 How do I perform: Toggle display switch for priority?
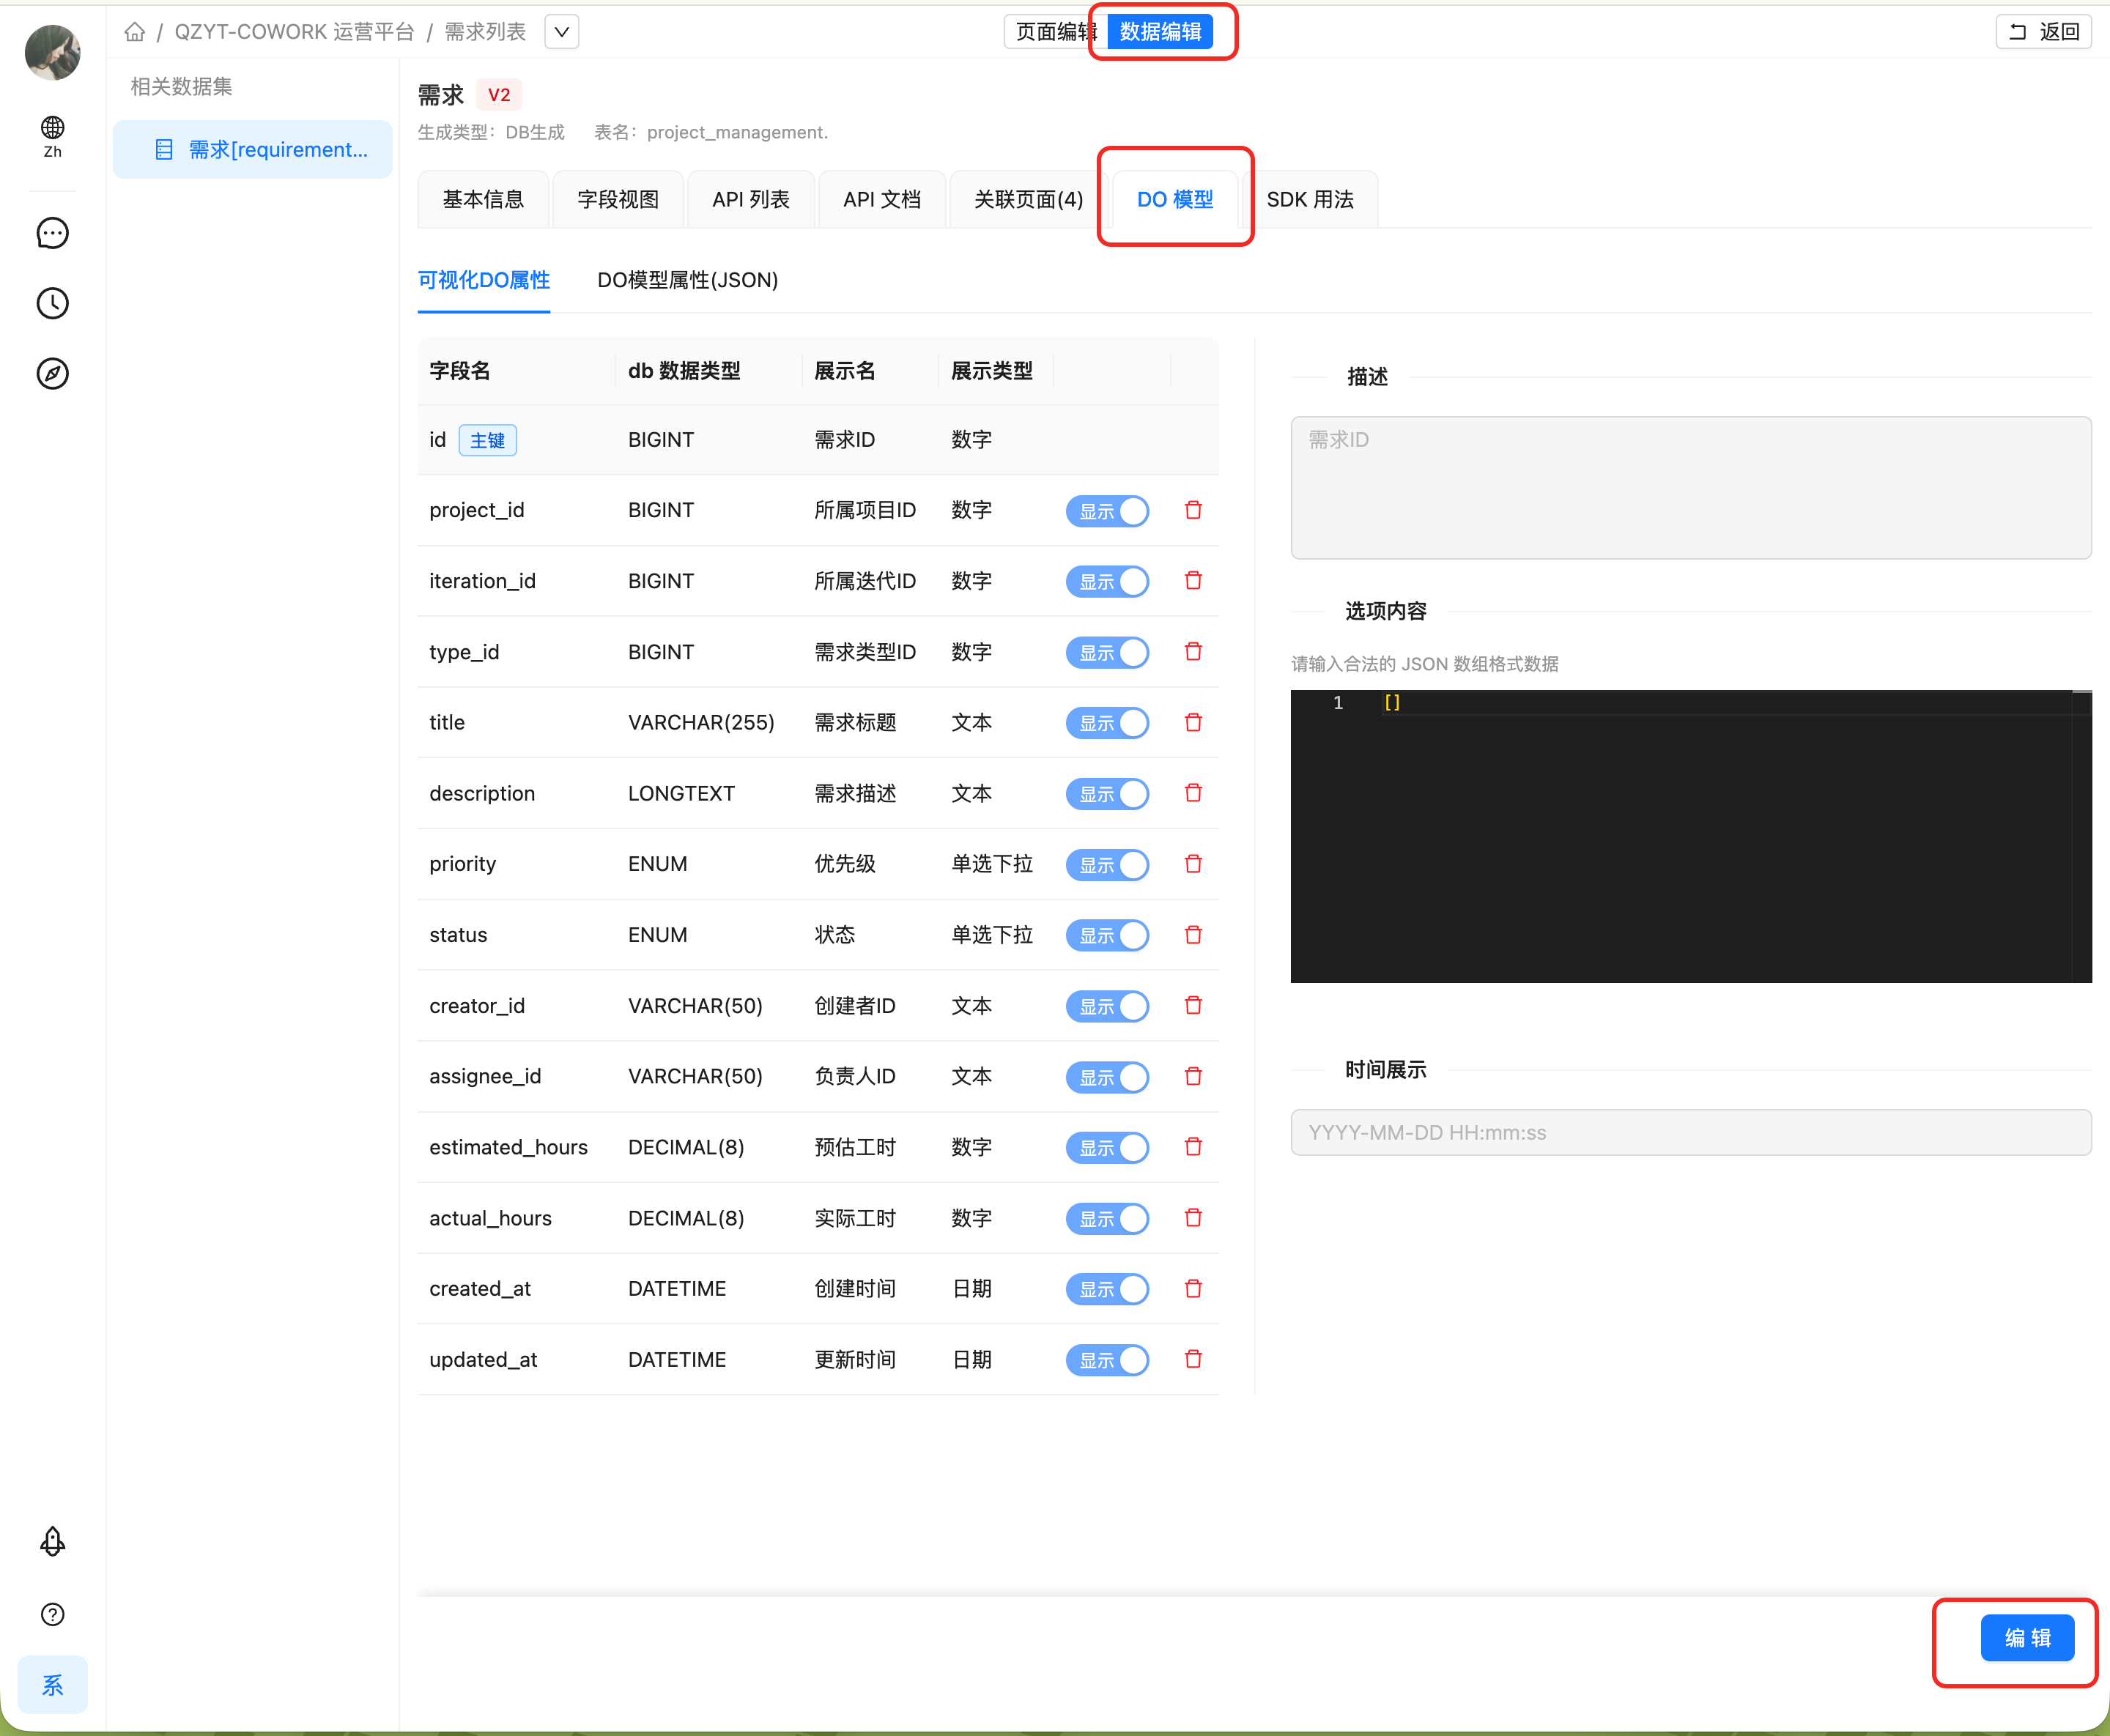1107,864
